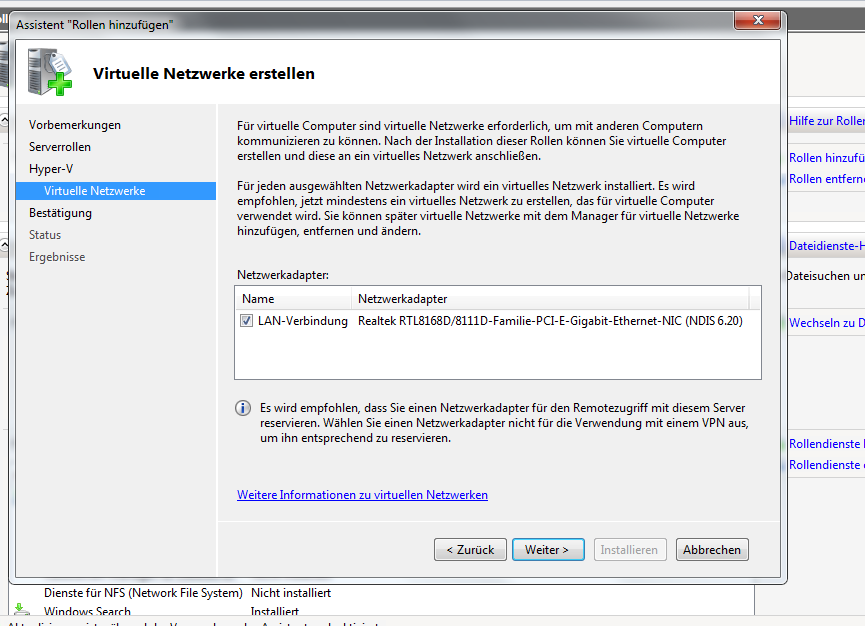This screenshot has width=865, height=626.
Task: Go back using the Zurück button
Action: point(470,550)
